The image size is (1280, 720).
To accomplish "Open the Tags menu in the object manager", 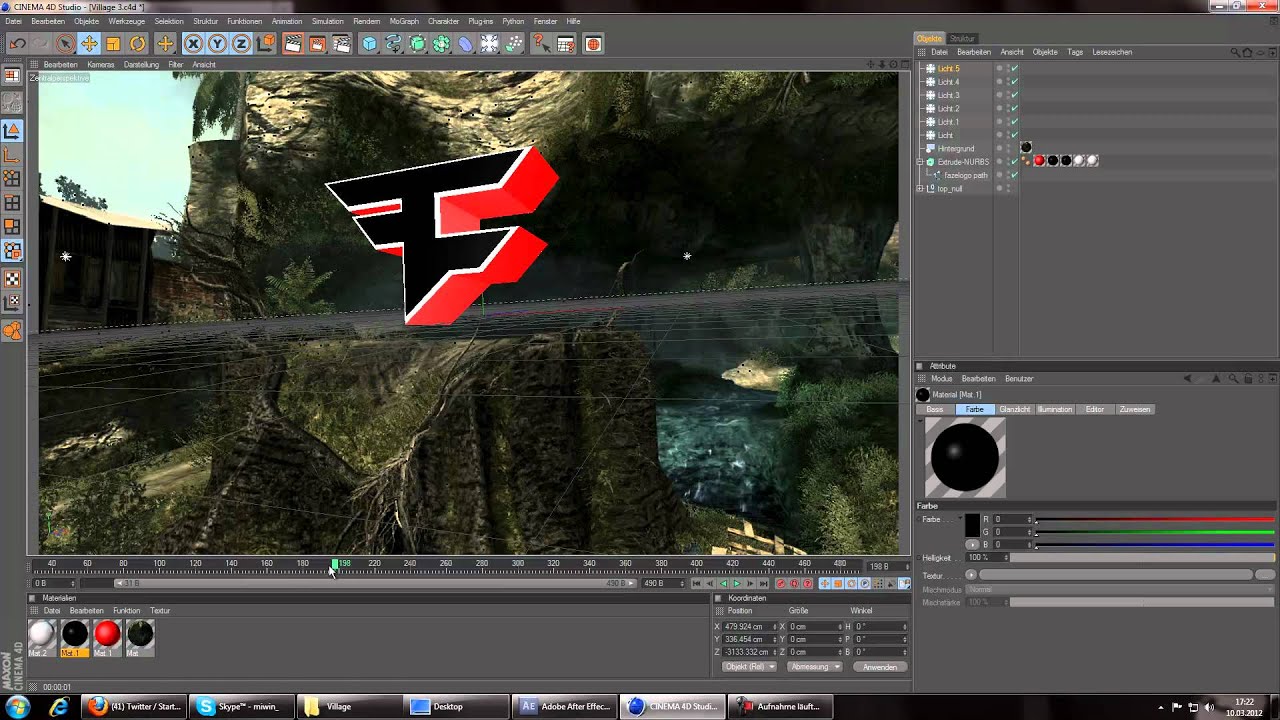I will 1075,52.
